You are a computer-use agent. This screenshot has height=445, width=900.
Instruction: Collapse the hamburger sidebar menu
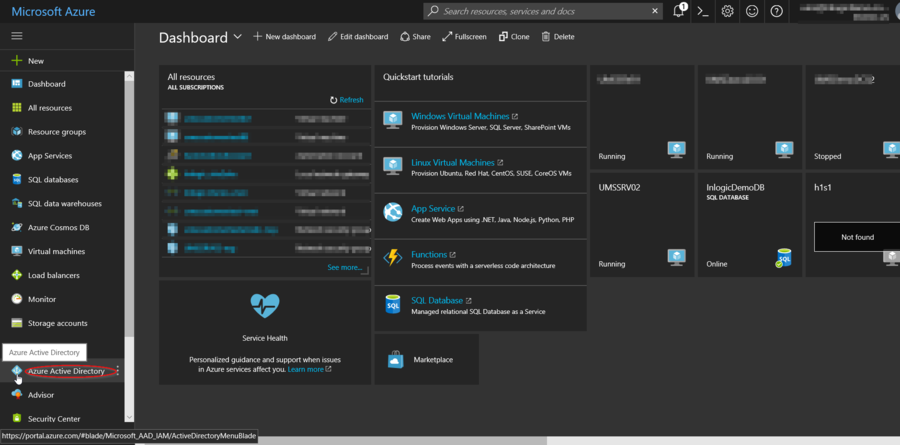16,35
